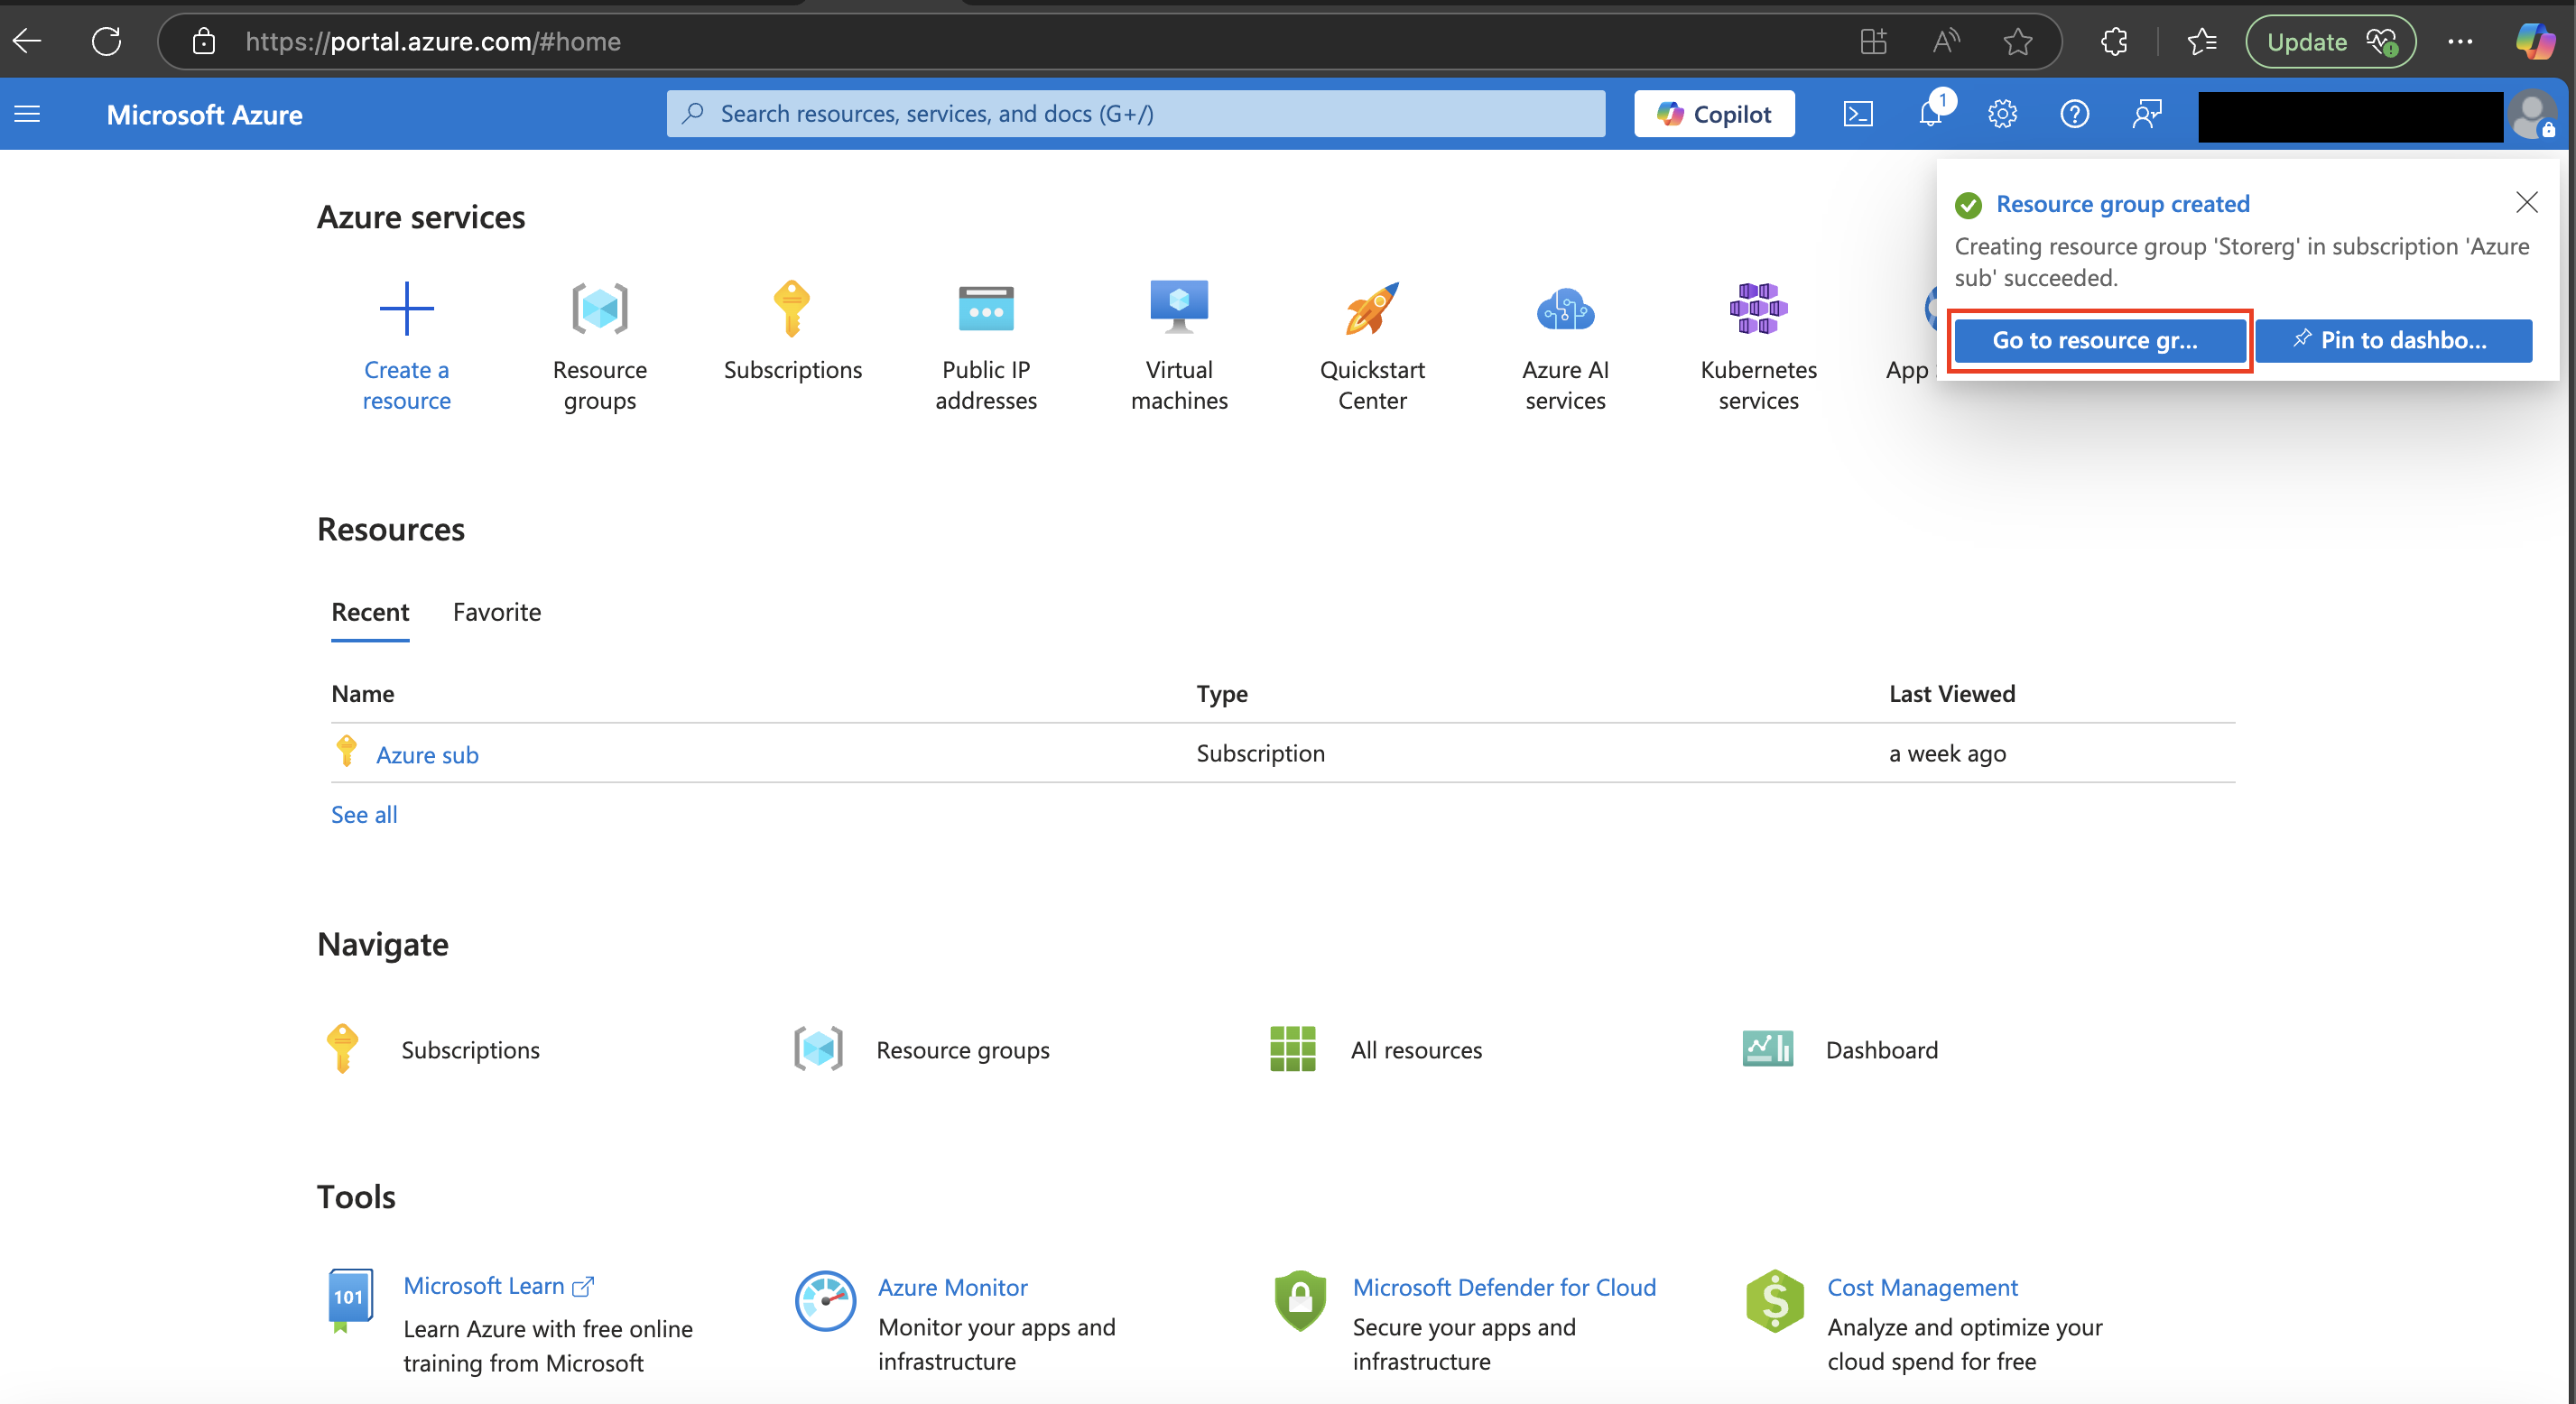Screen dimensions: 2576x1404
Task: Open Microsoft Defender for Cloud
Action: [1504, 1287]
